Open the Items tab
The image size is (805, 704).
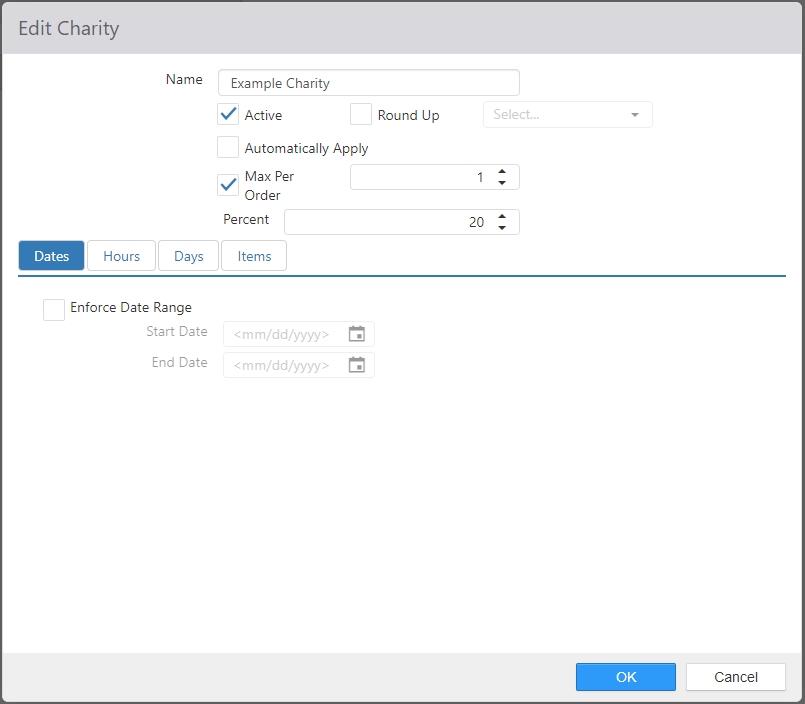click(254, 256)
